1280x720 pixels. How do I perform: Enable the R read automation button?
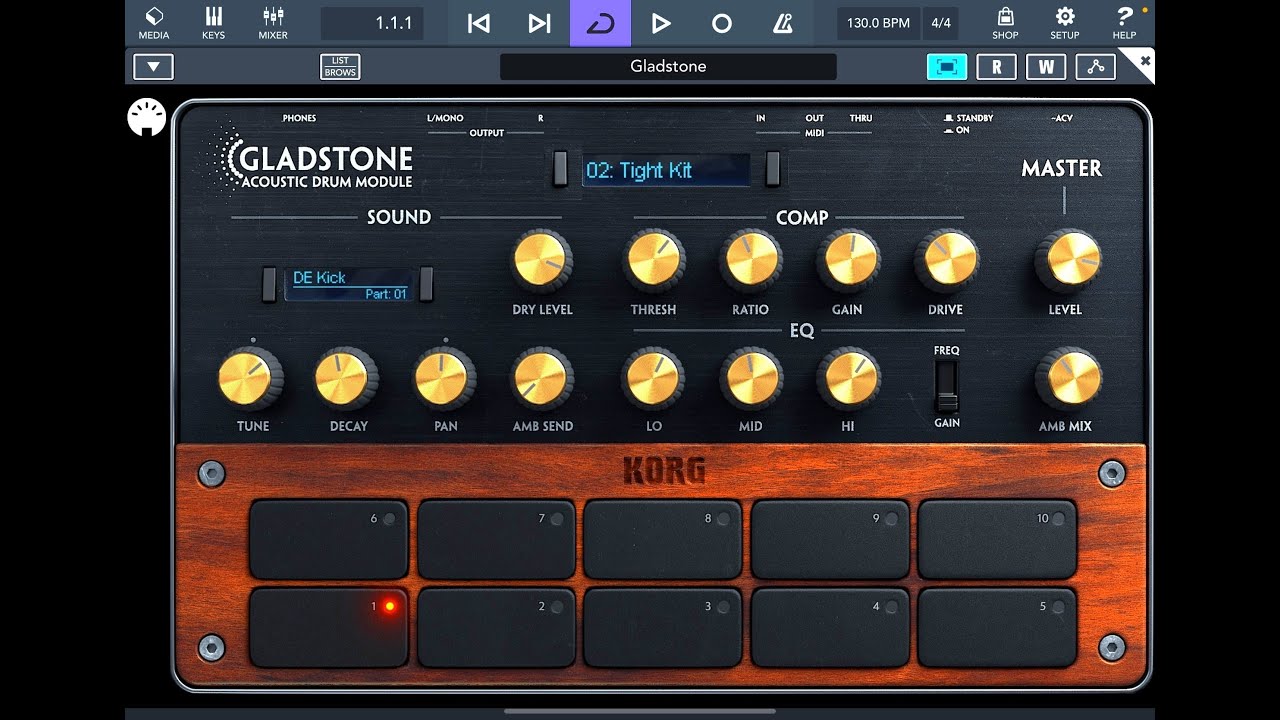pos(996,67)
